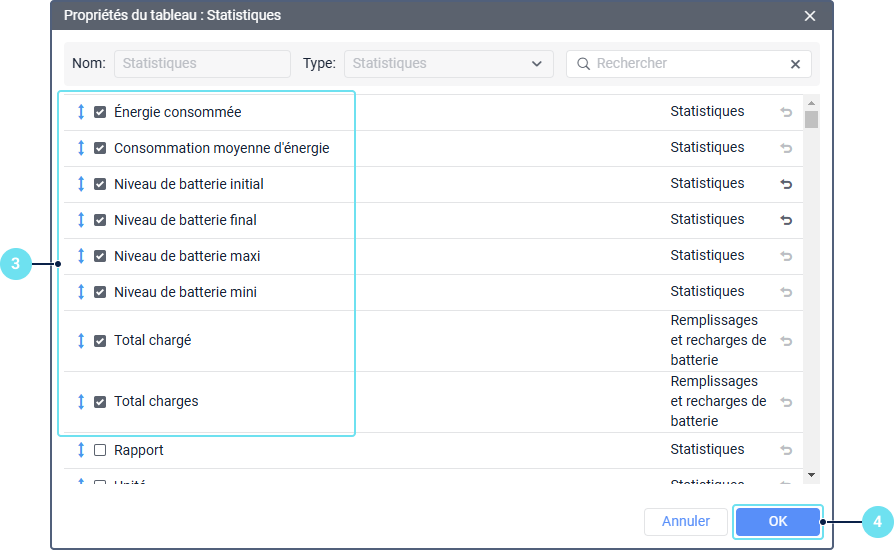
Task: Click the reorder handle for Niveau de batterie maxi
Action: [x=81, y=256]
